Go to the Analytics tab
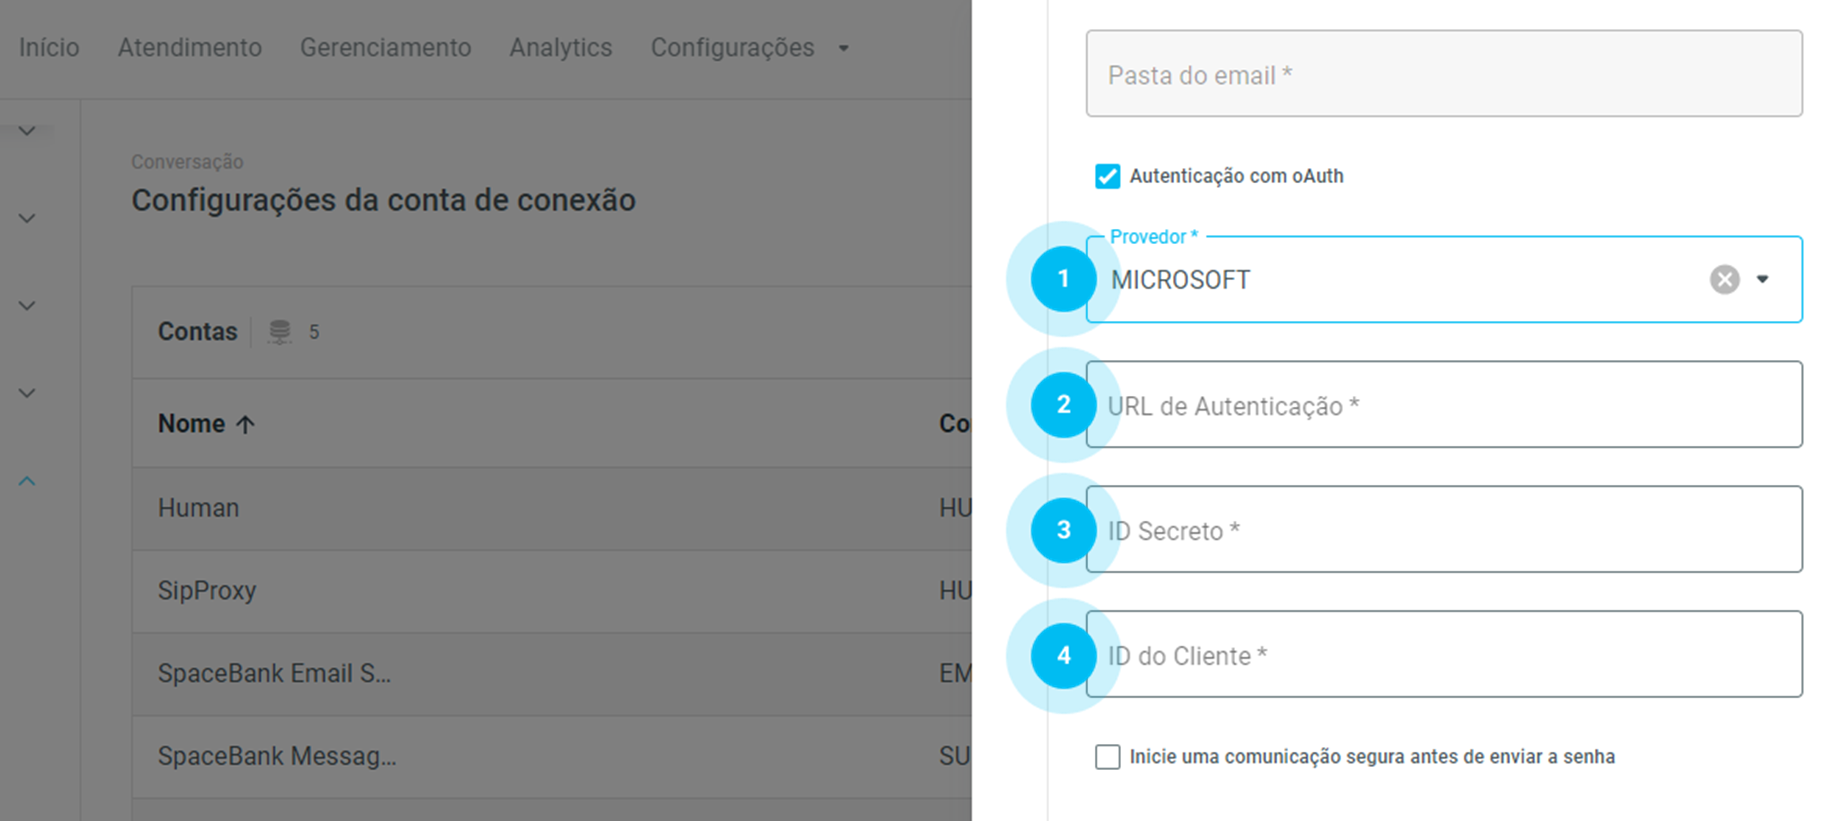The width and height of the screenshot is (1822, 821). [x=560, y=48]
